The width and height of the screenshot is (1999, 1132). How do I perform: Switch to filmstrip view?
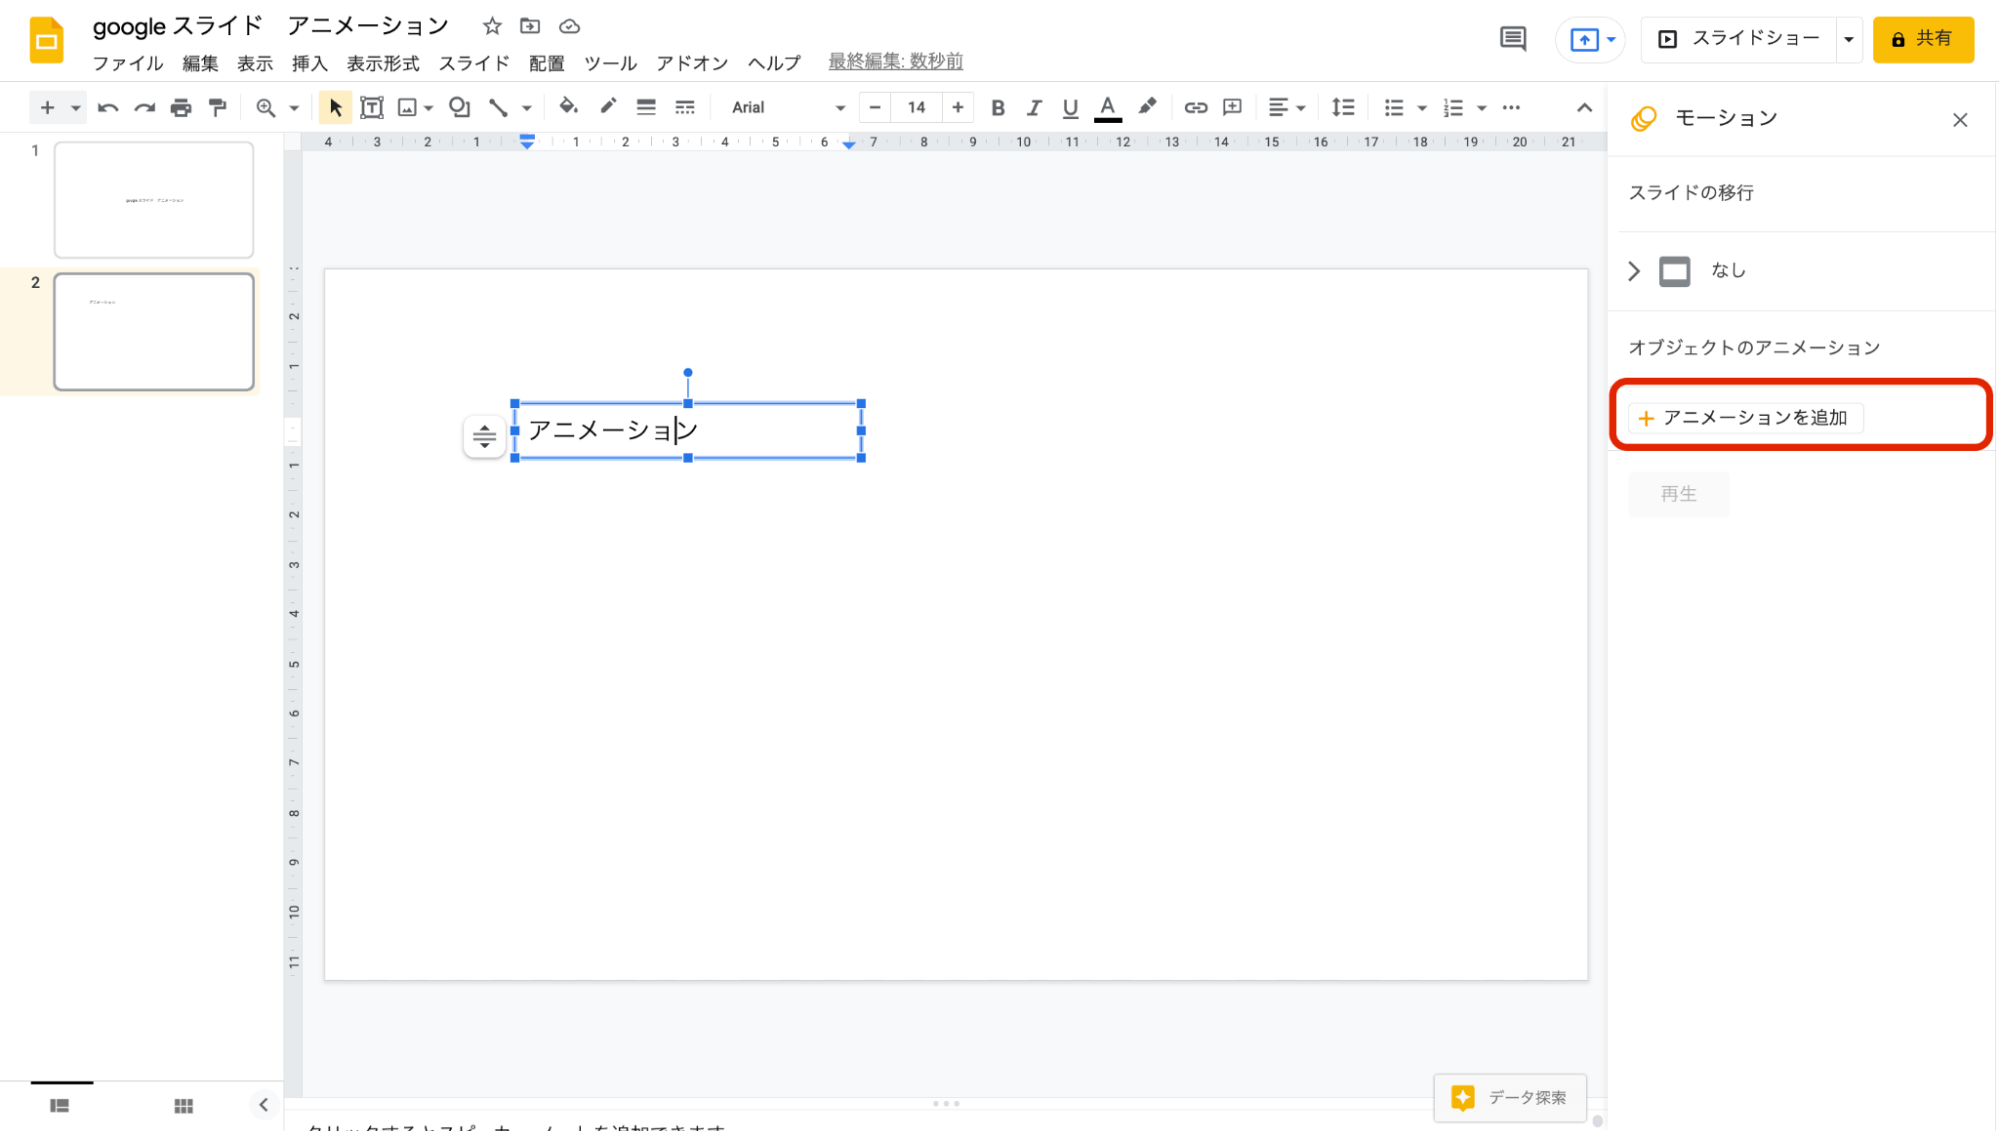[x=60, y=1105]
